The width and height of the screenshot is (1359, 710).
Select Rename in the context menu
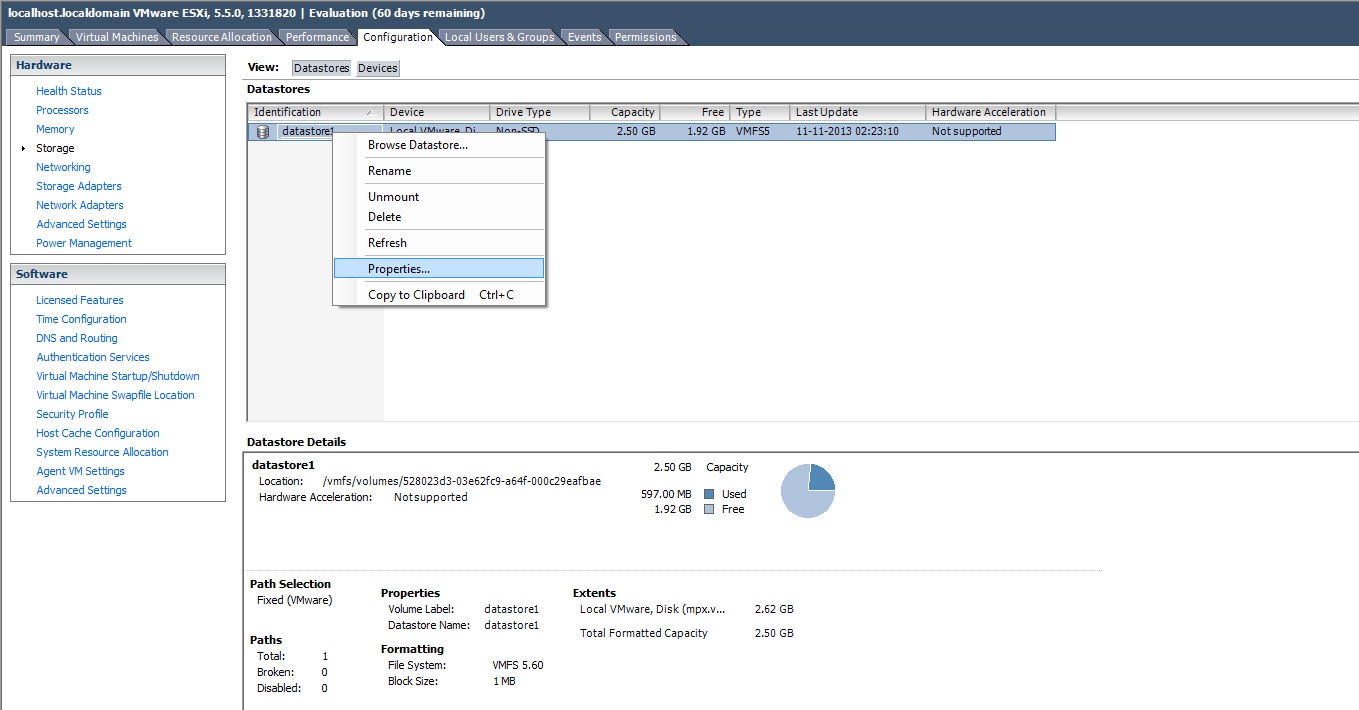440,171
